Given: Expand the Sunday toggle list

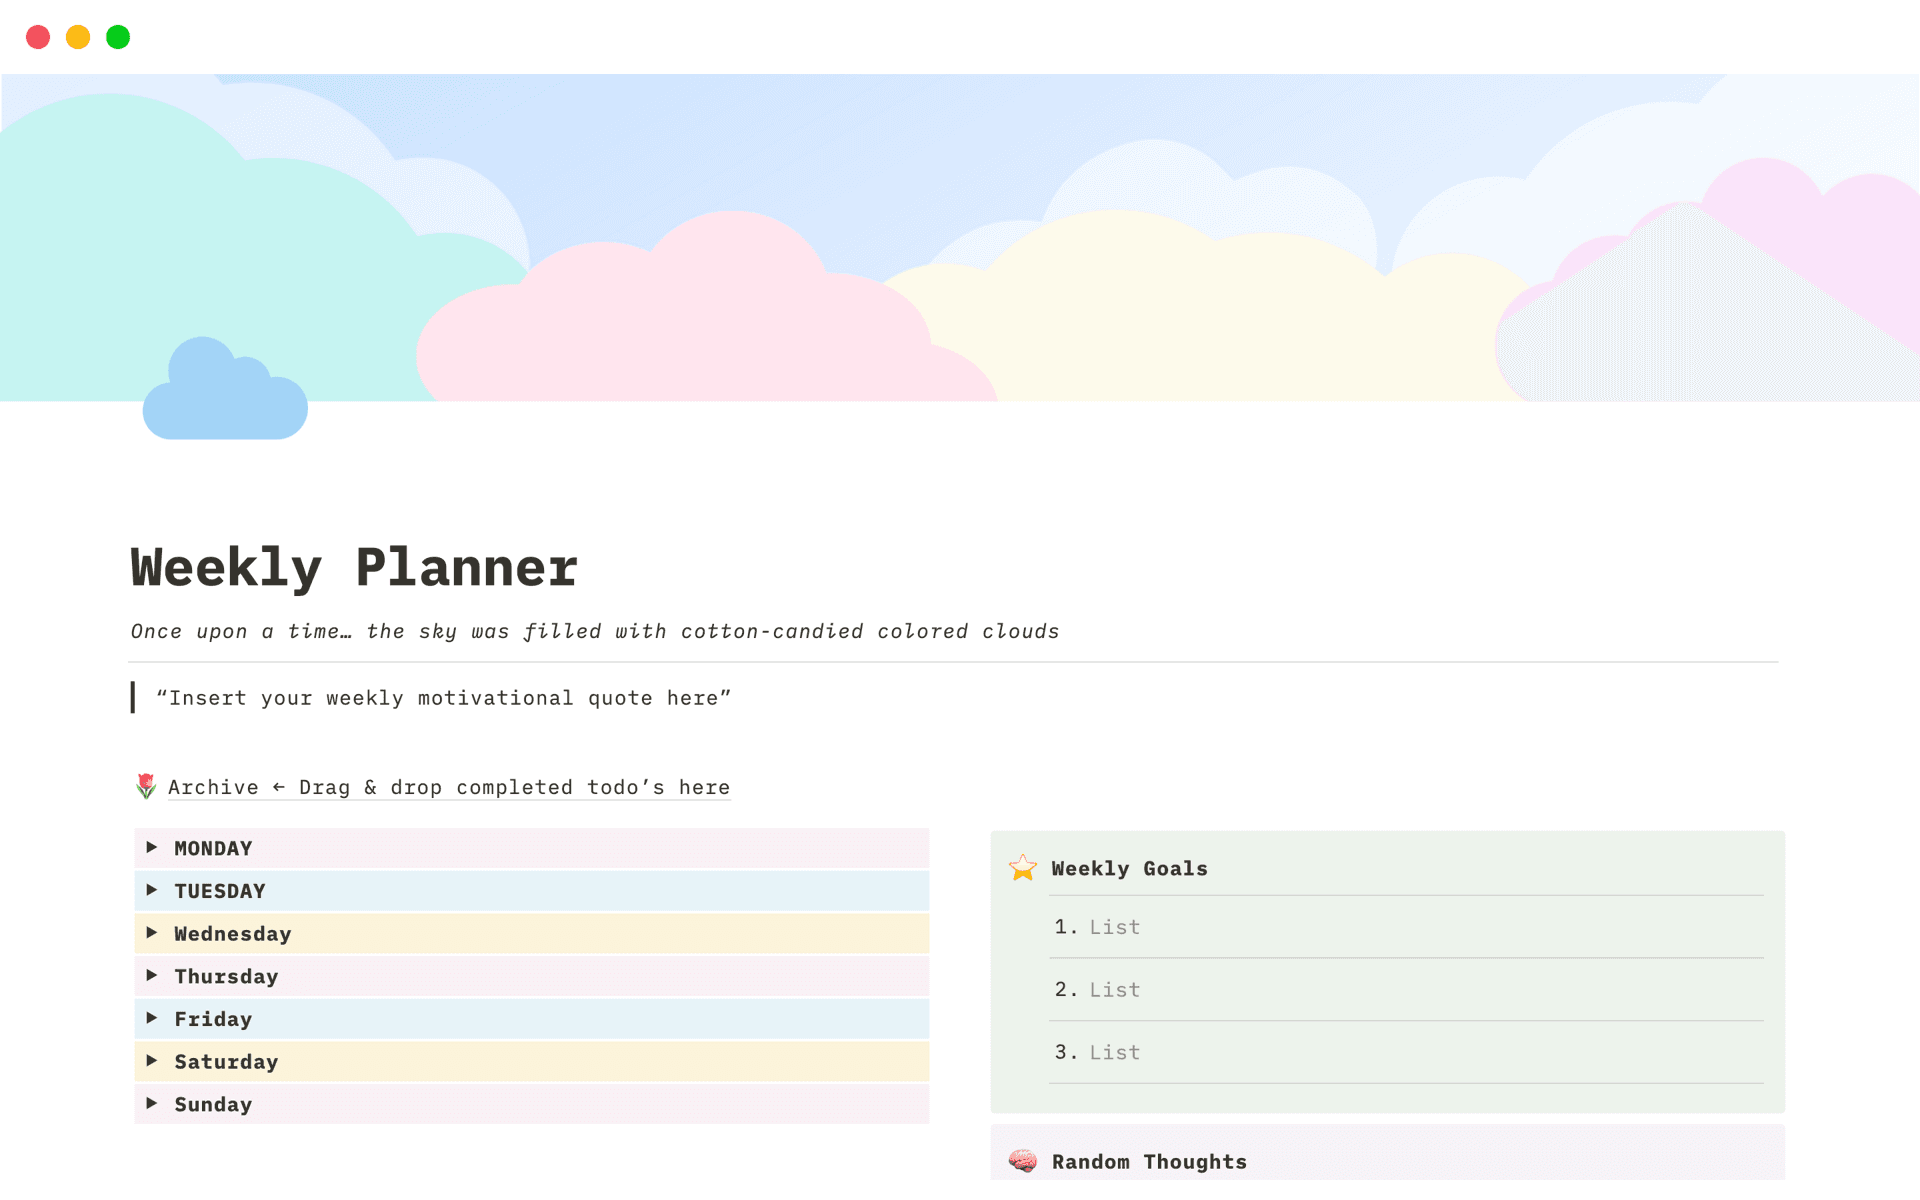Looking at the screenshot, I should pos(153,1104).
